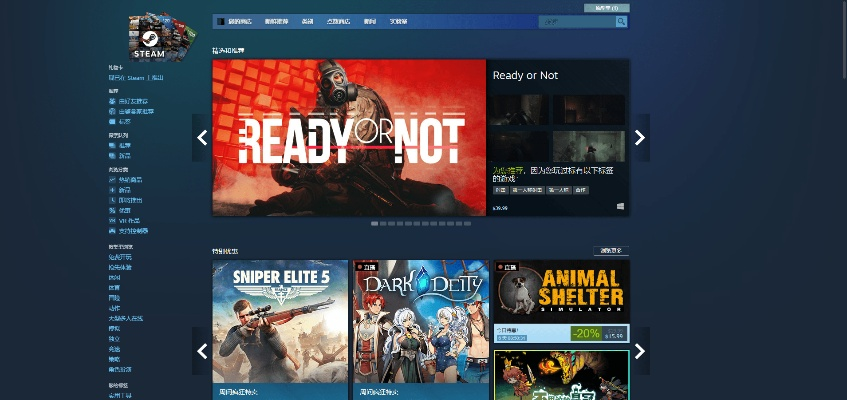Open the Your Store (您的商店) menu
847x400 pixels.
(241, 22)
